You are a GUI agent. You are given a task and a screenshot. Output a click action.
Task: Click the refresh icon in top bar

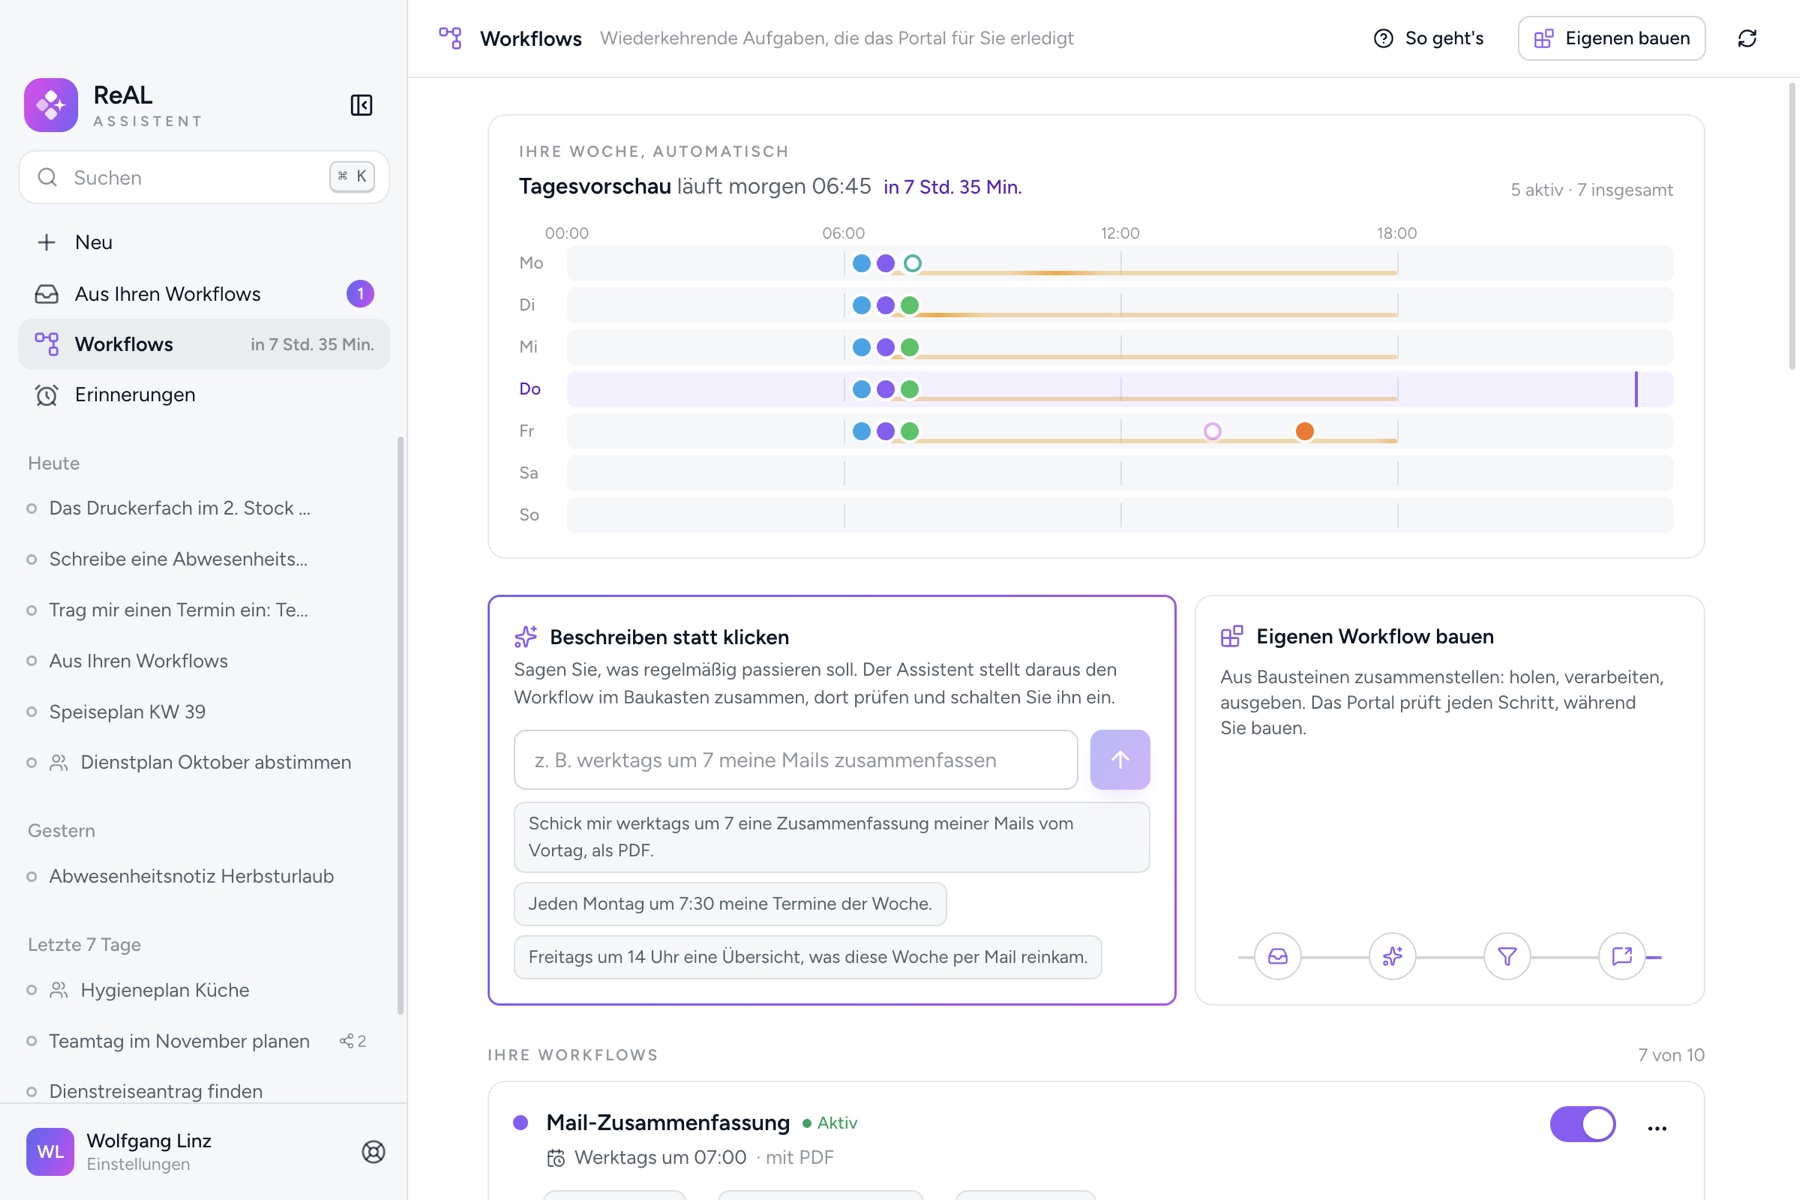[x=1747, y=38]
